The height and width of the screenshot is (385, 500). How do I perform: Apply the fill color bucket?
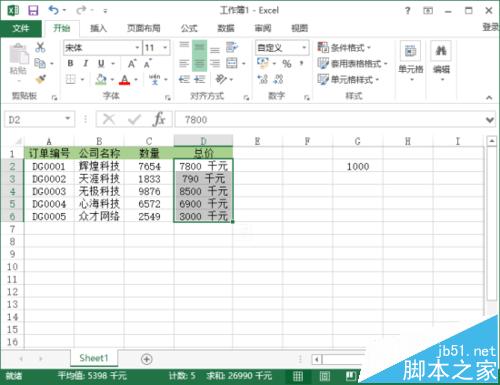[x=101, y=79]
